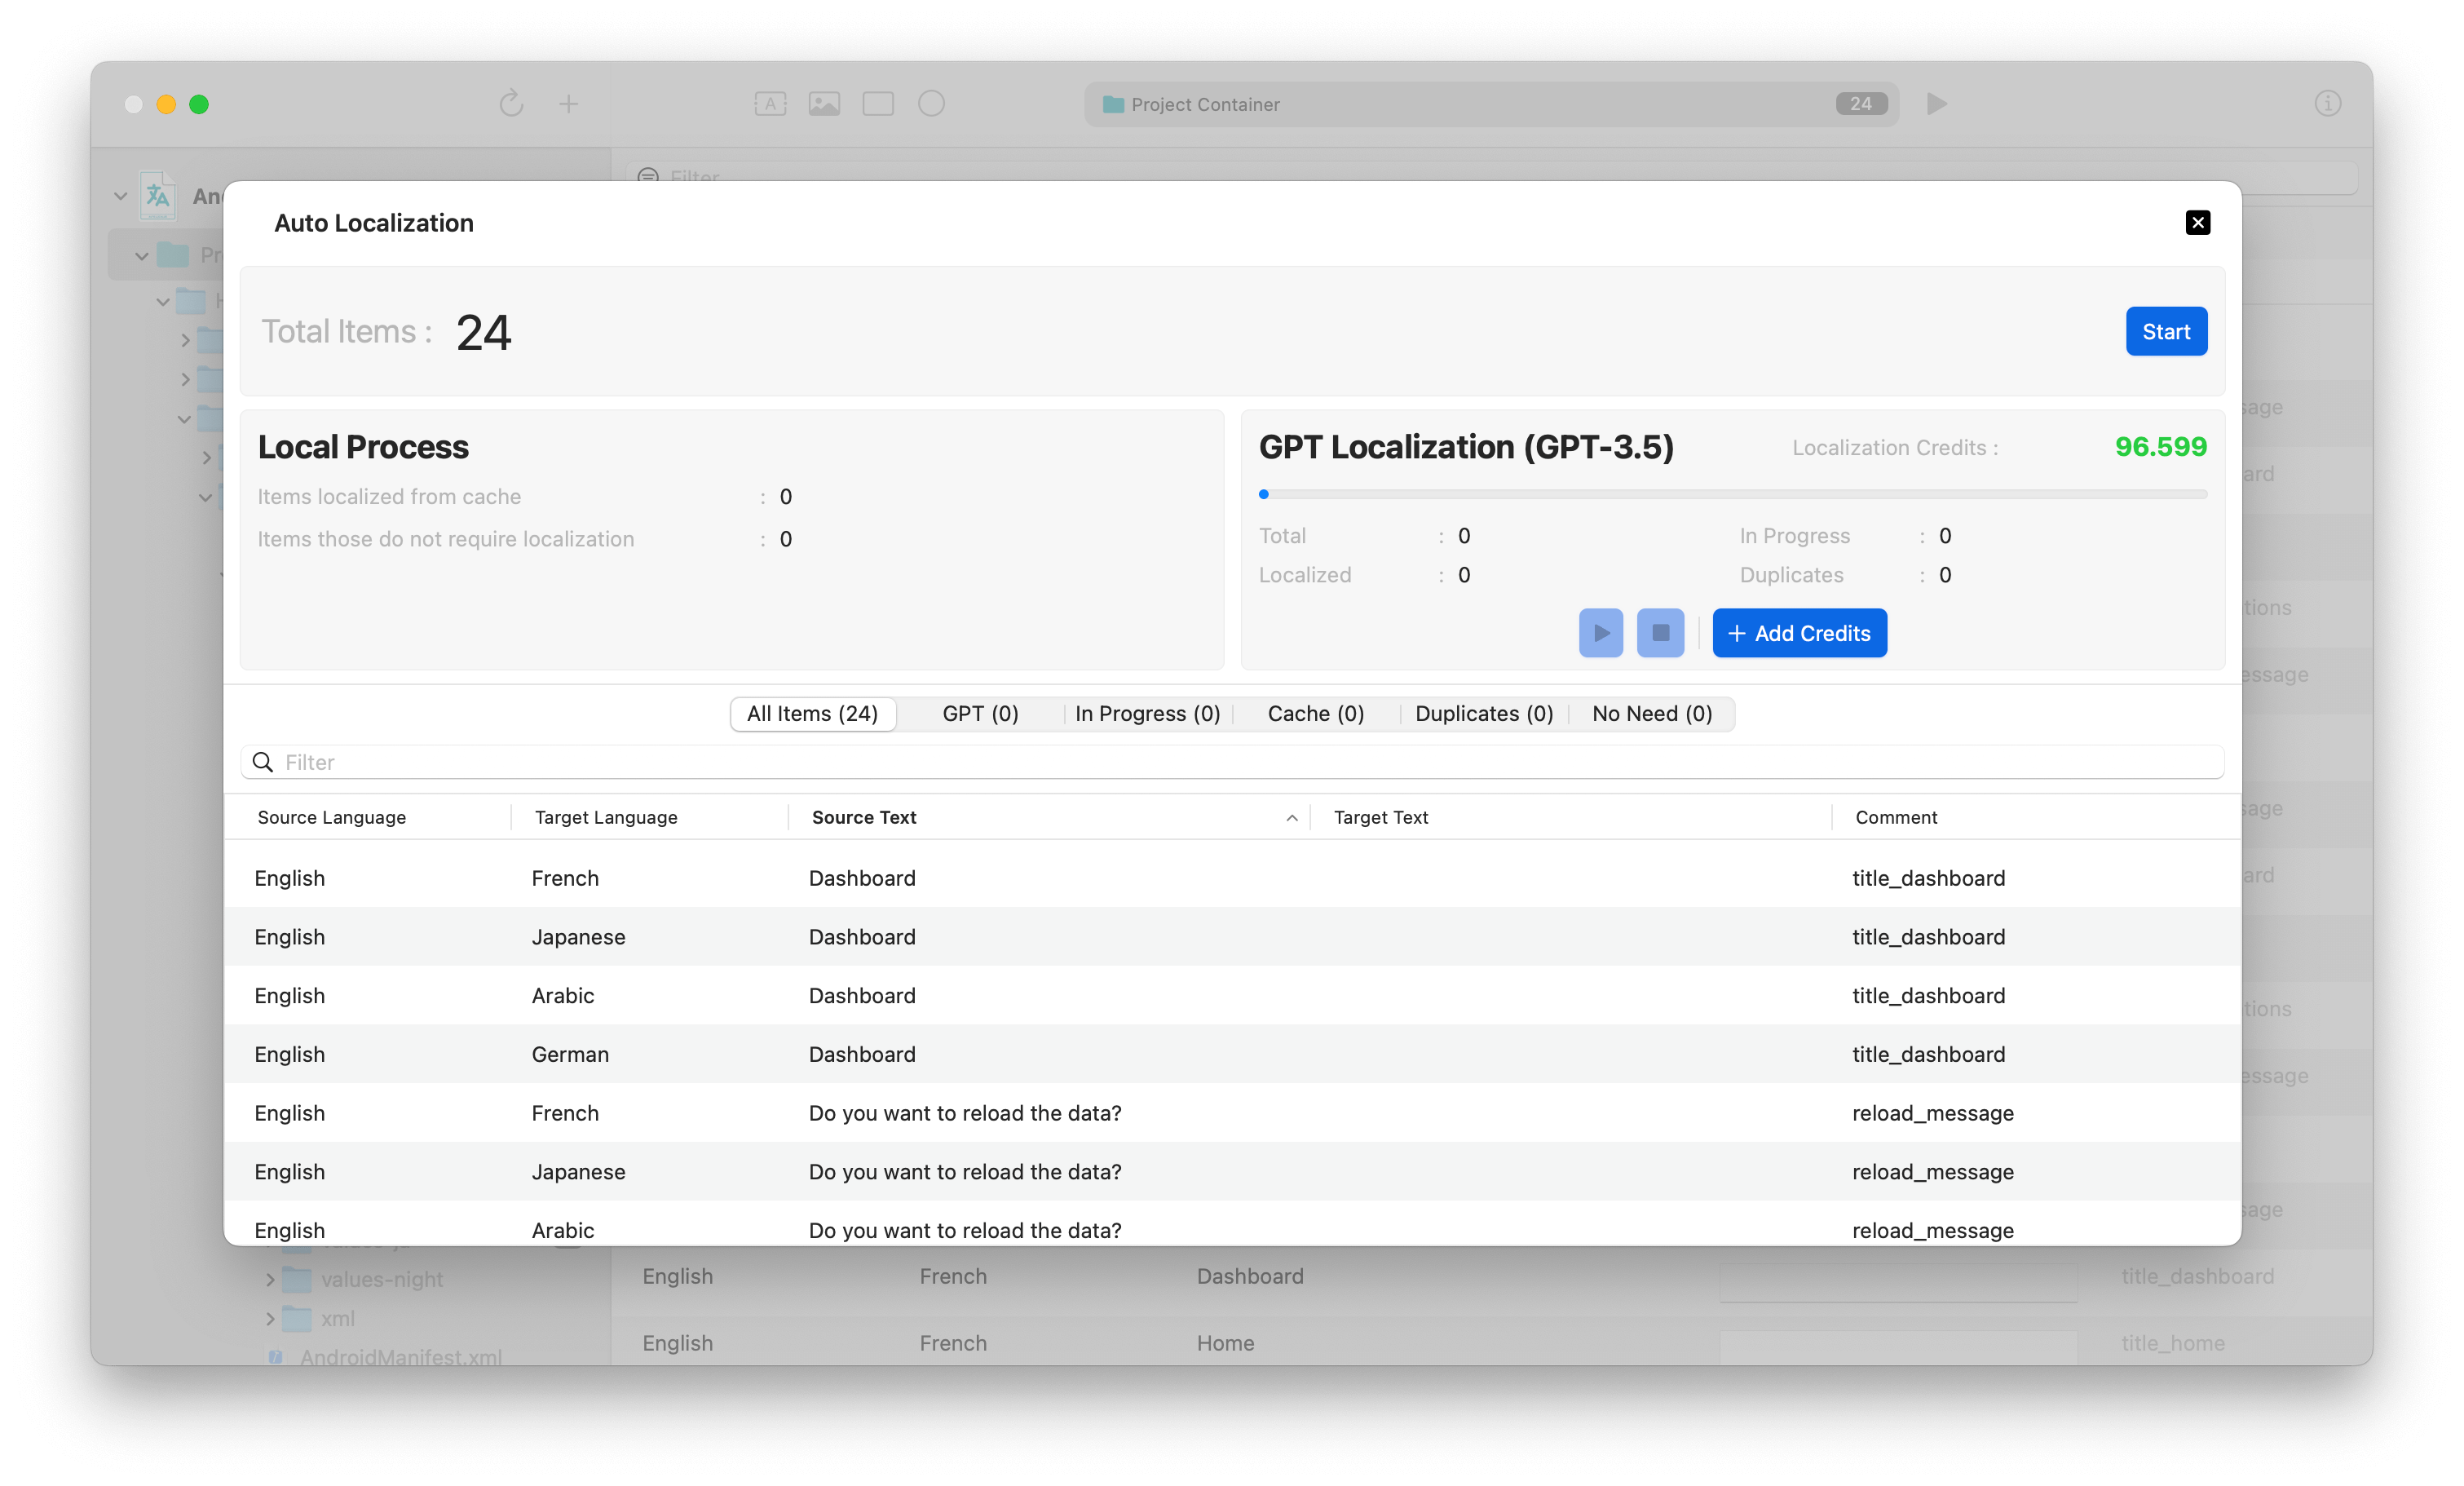
Task: Click the run play icon in toolbar
Action: click(x=1936, y=103)
